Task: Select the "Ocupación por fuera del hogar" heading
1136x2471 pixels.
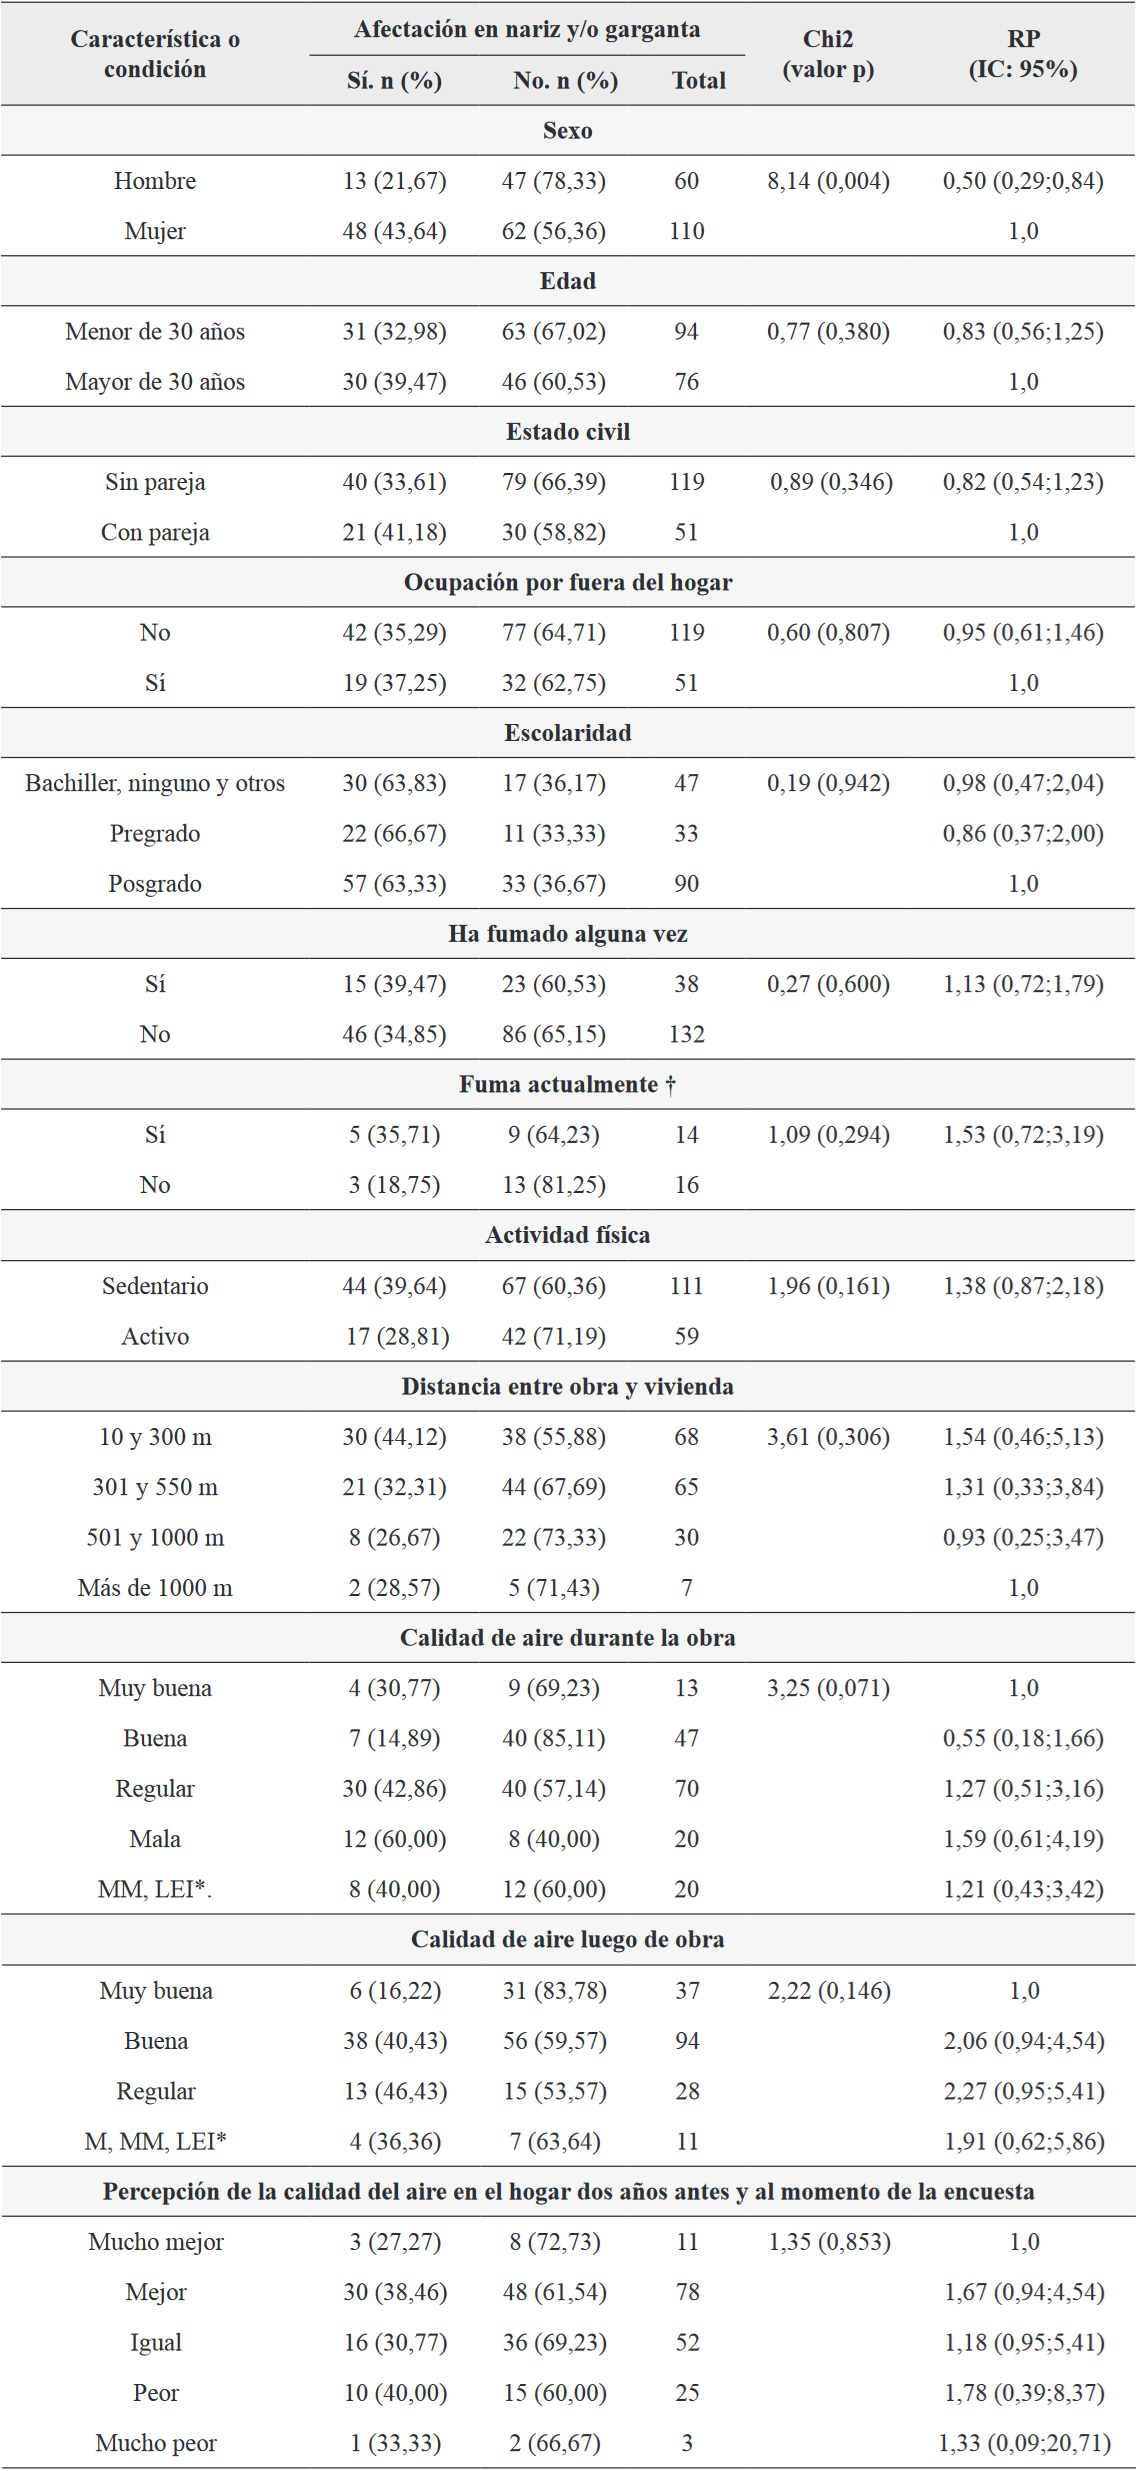Action: (x=567, y=583)
